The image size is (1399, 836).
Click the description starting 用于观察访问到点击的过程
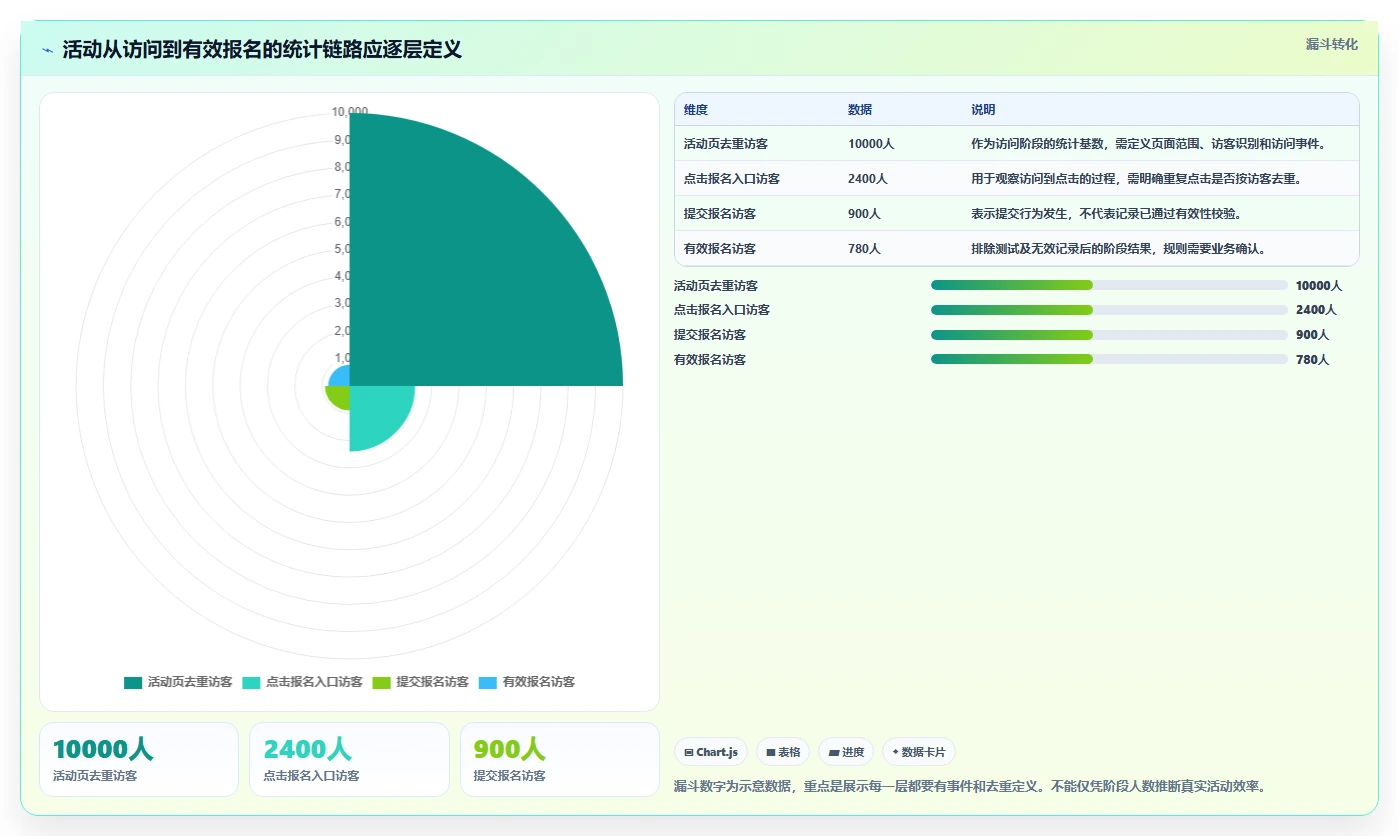1136,179
